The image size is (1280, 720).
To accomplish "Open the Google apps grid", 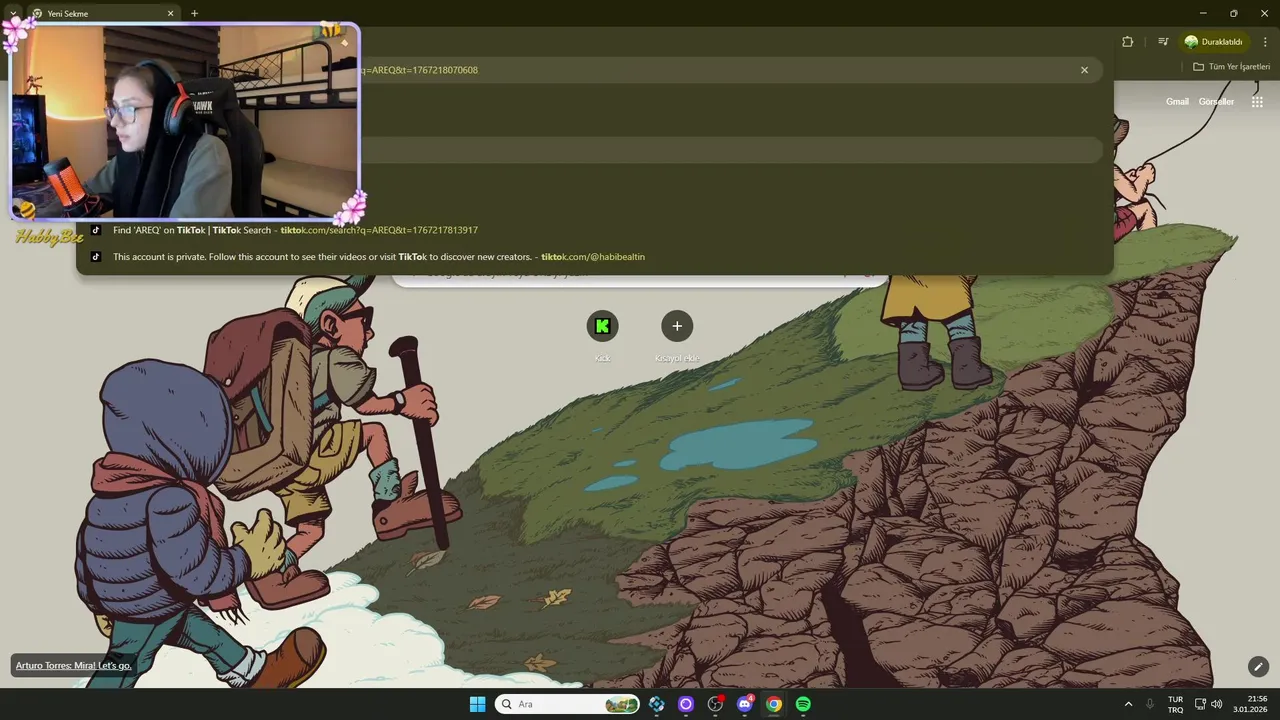I will tap(1257, 102).
